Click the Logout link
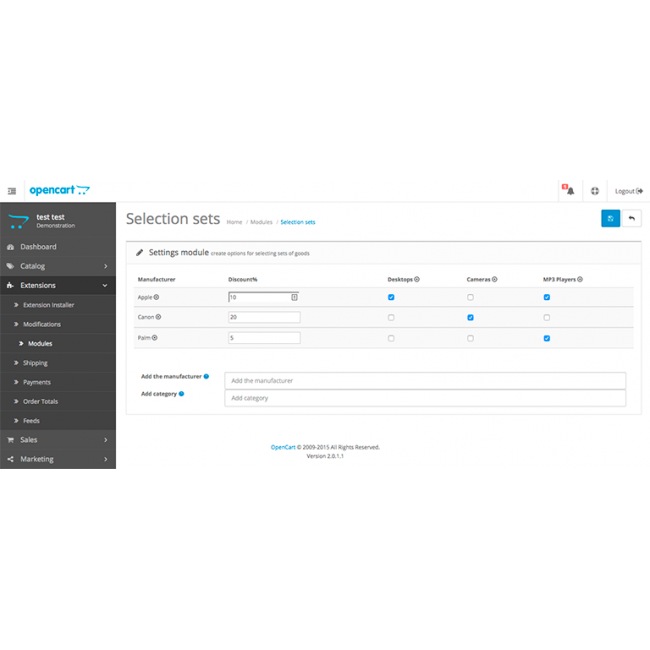Screen dimensions: 650x650 click(628, 191)
